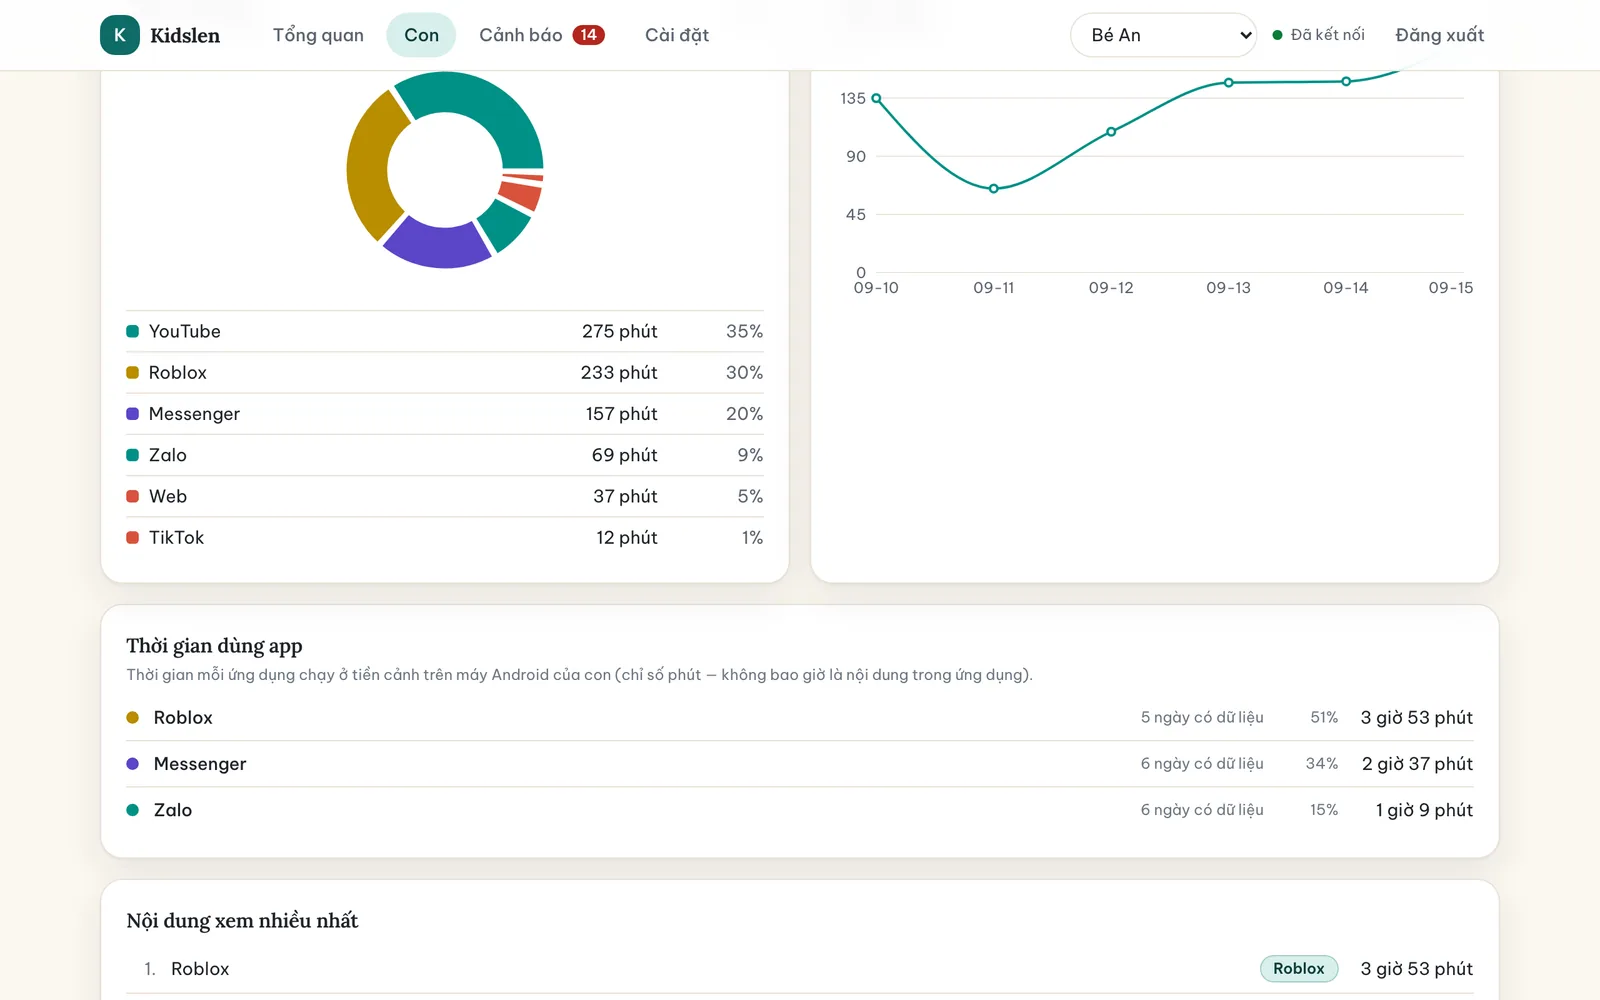The image size is (1600, 1000).
Task: Click the Đã kết nối status text
Action: tap(1327, 35)
